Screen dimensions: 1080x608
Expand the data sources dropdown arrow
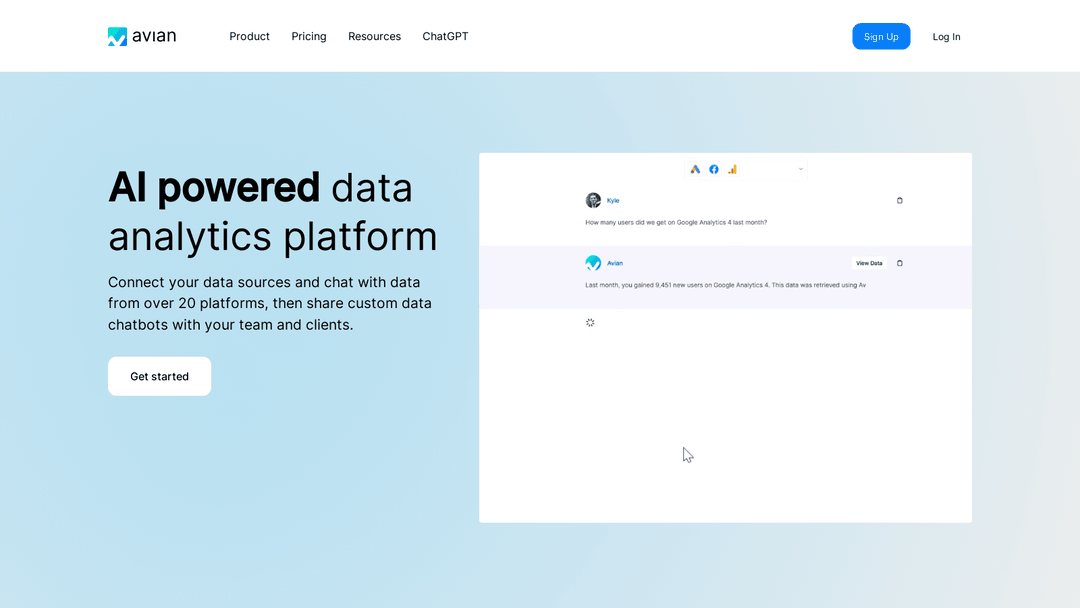coord(800,169)
